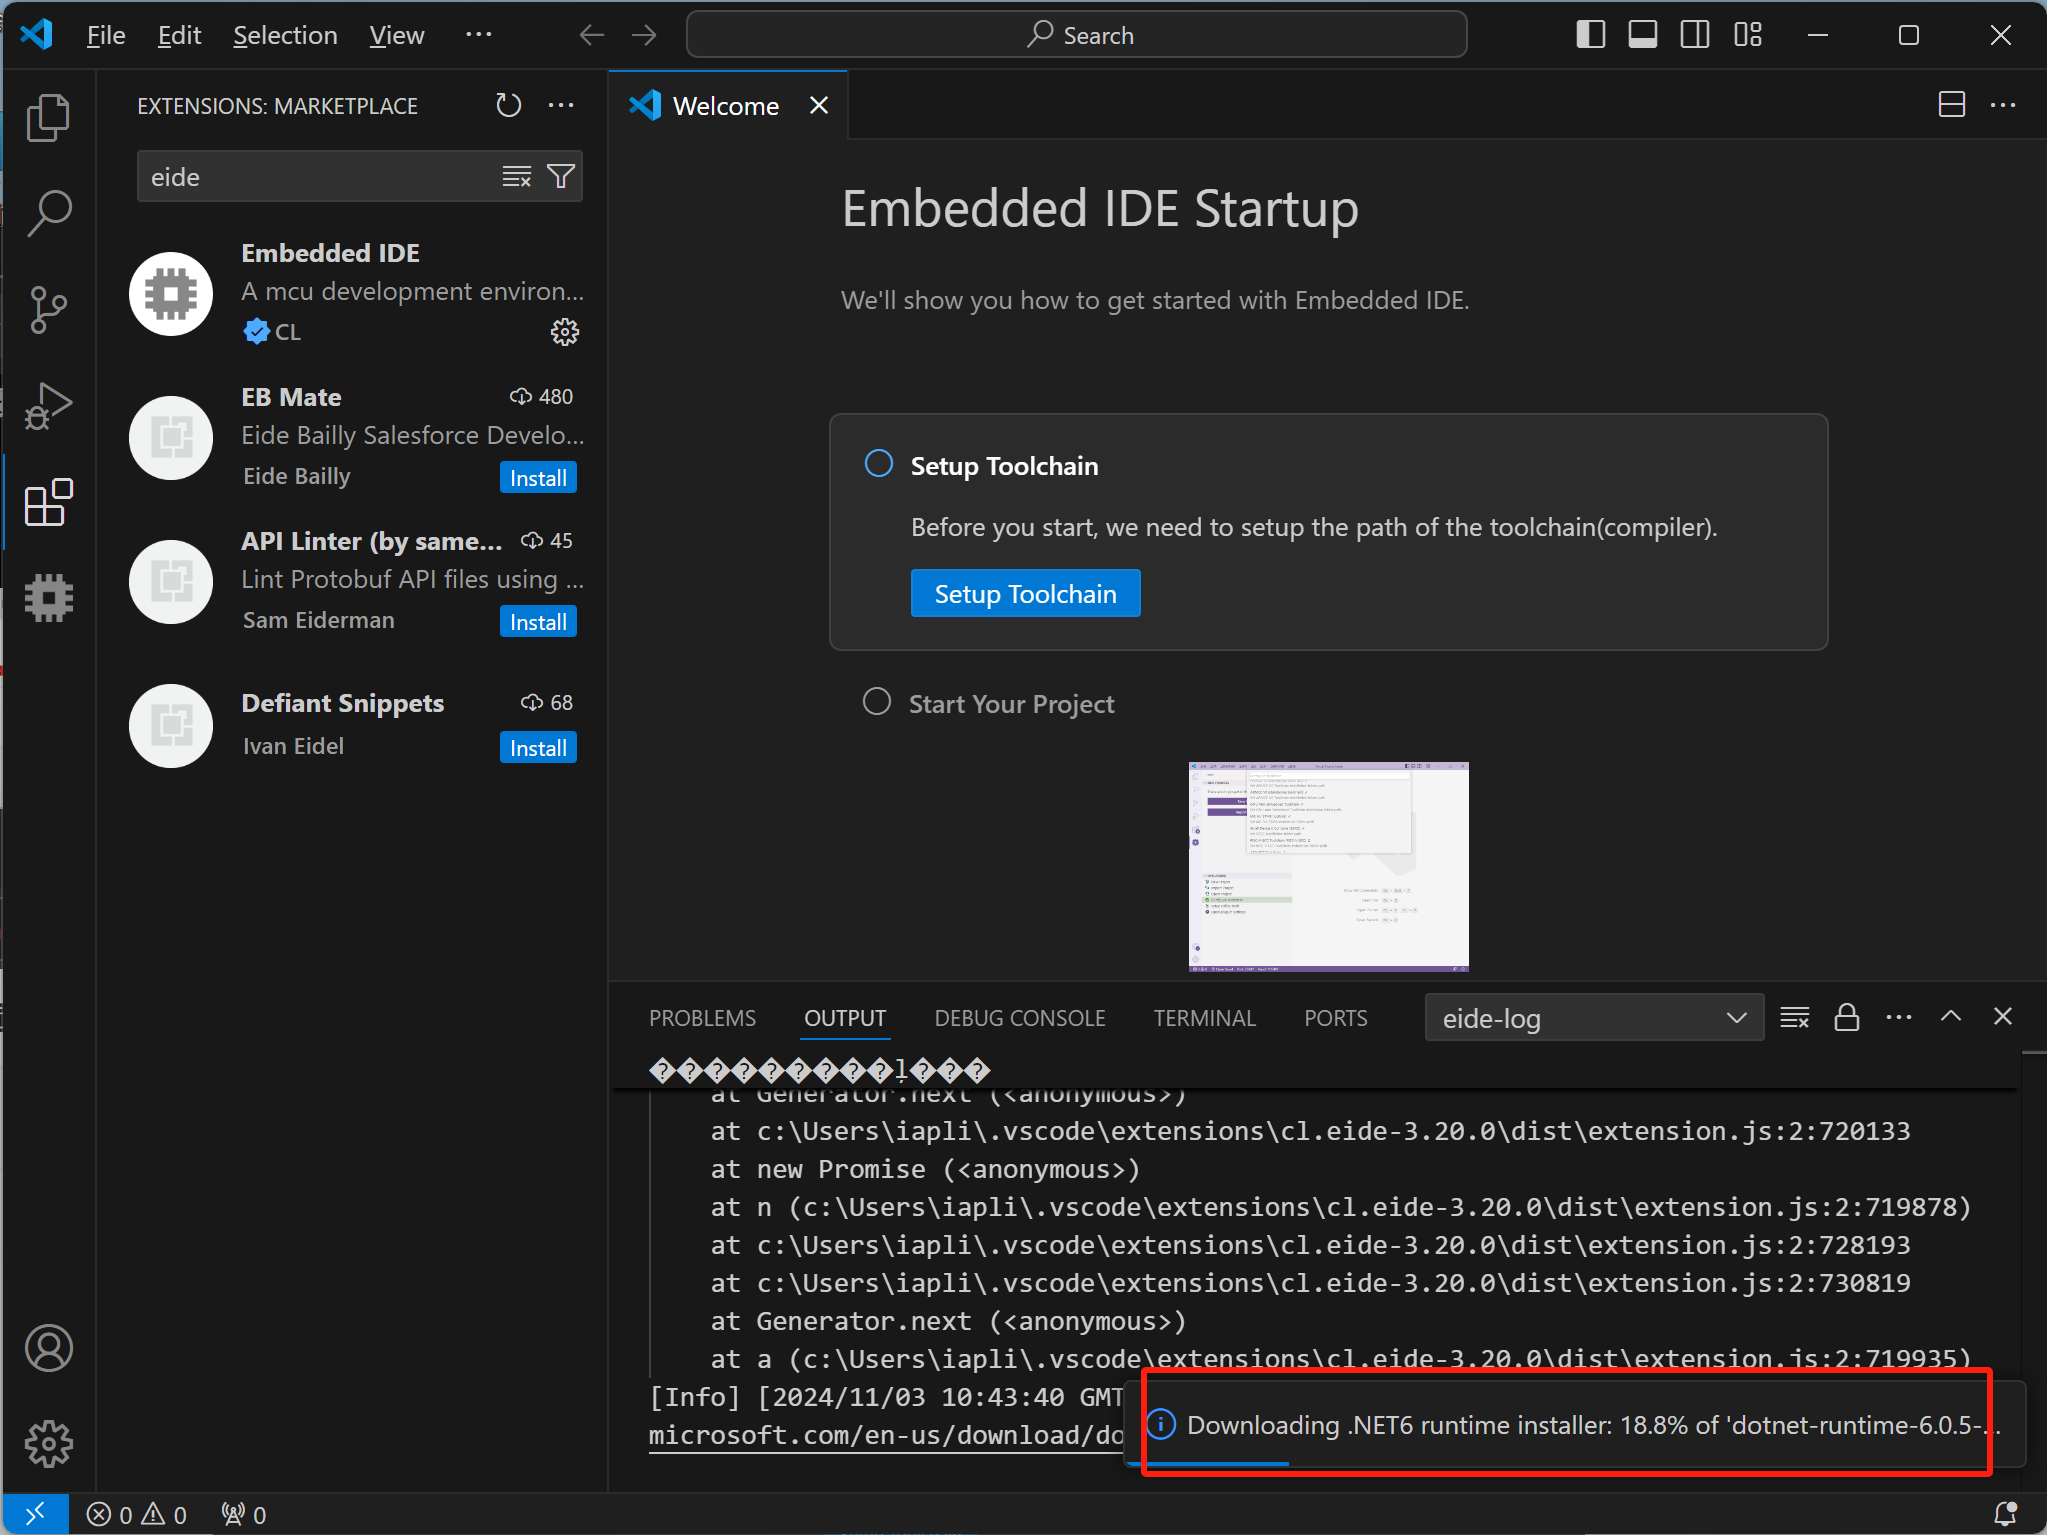
Task: Open remote window indicator in status bar
Action: click(x=35, y=1514)
